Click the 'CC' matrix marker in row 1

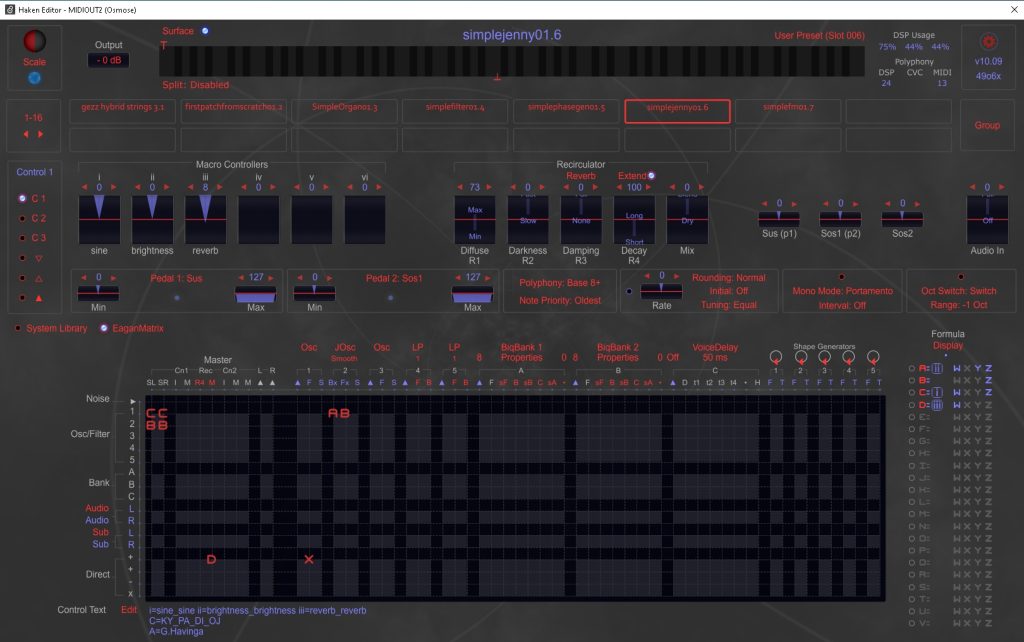tap(157, 413)
